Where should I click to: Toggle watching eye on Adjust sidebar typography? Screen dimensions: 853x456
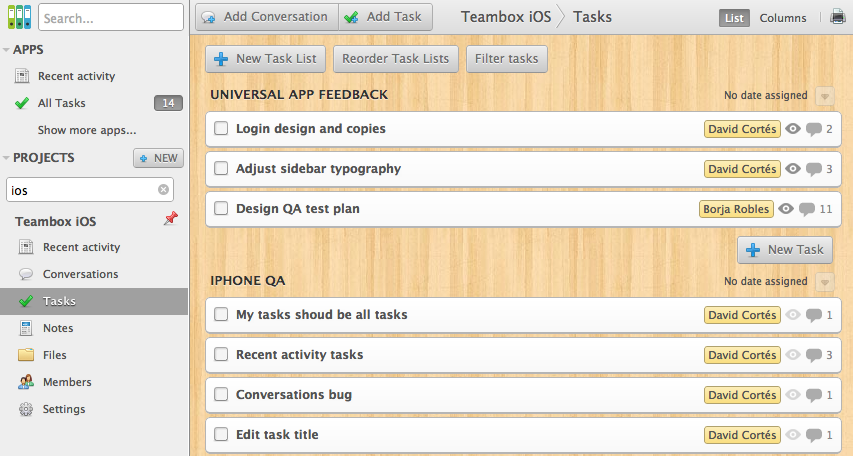pyautogui.click(x=793, y=169)
